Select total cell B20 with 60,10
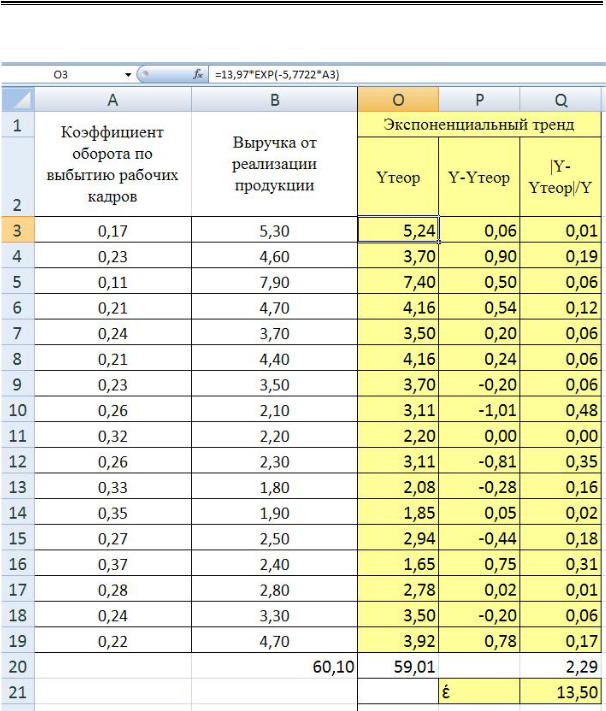This screenshot has width=606, height=711. 274,666
